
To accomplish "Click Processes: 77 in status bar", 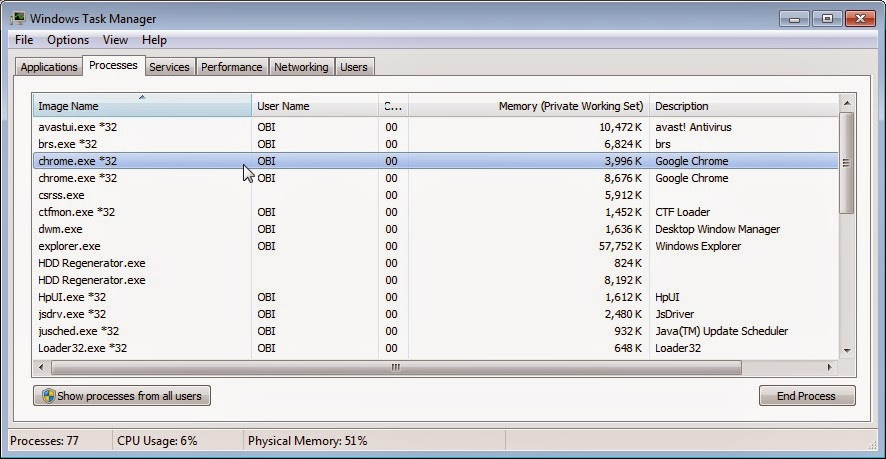I will pos(44,441).
